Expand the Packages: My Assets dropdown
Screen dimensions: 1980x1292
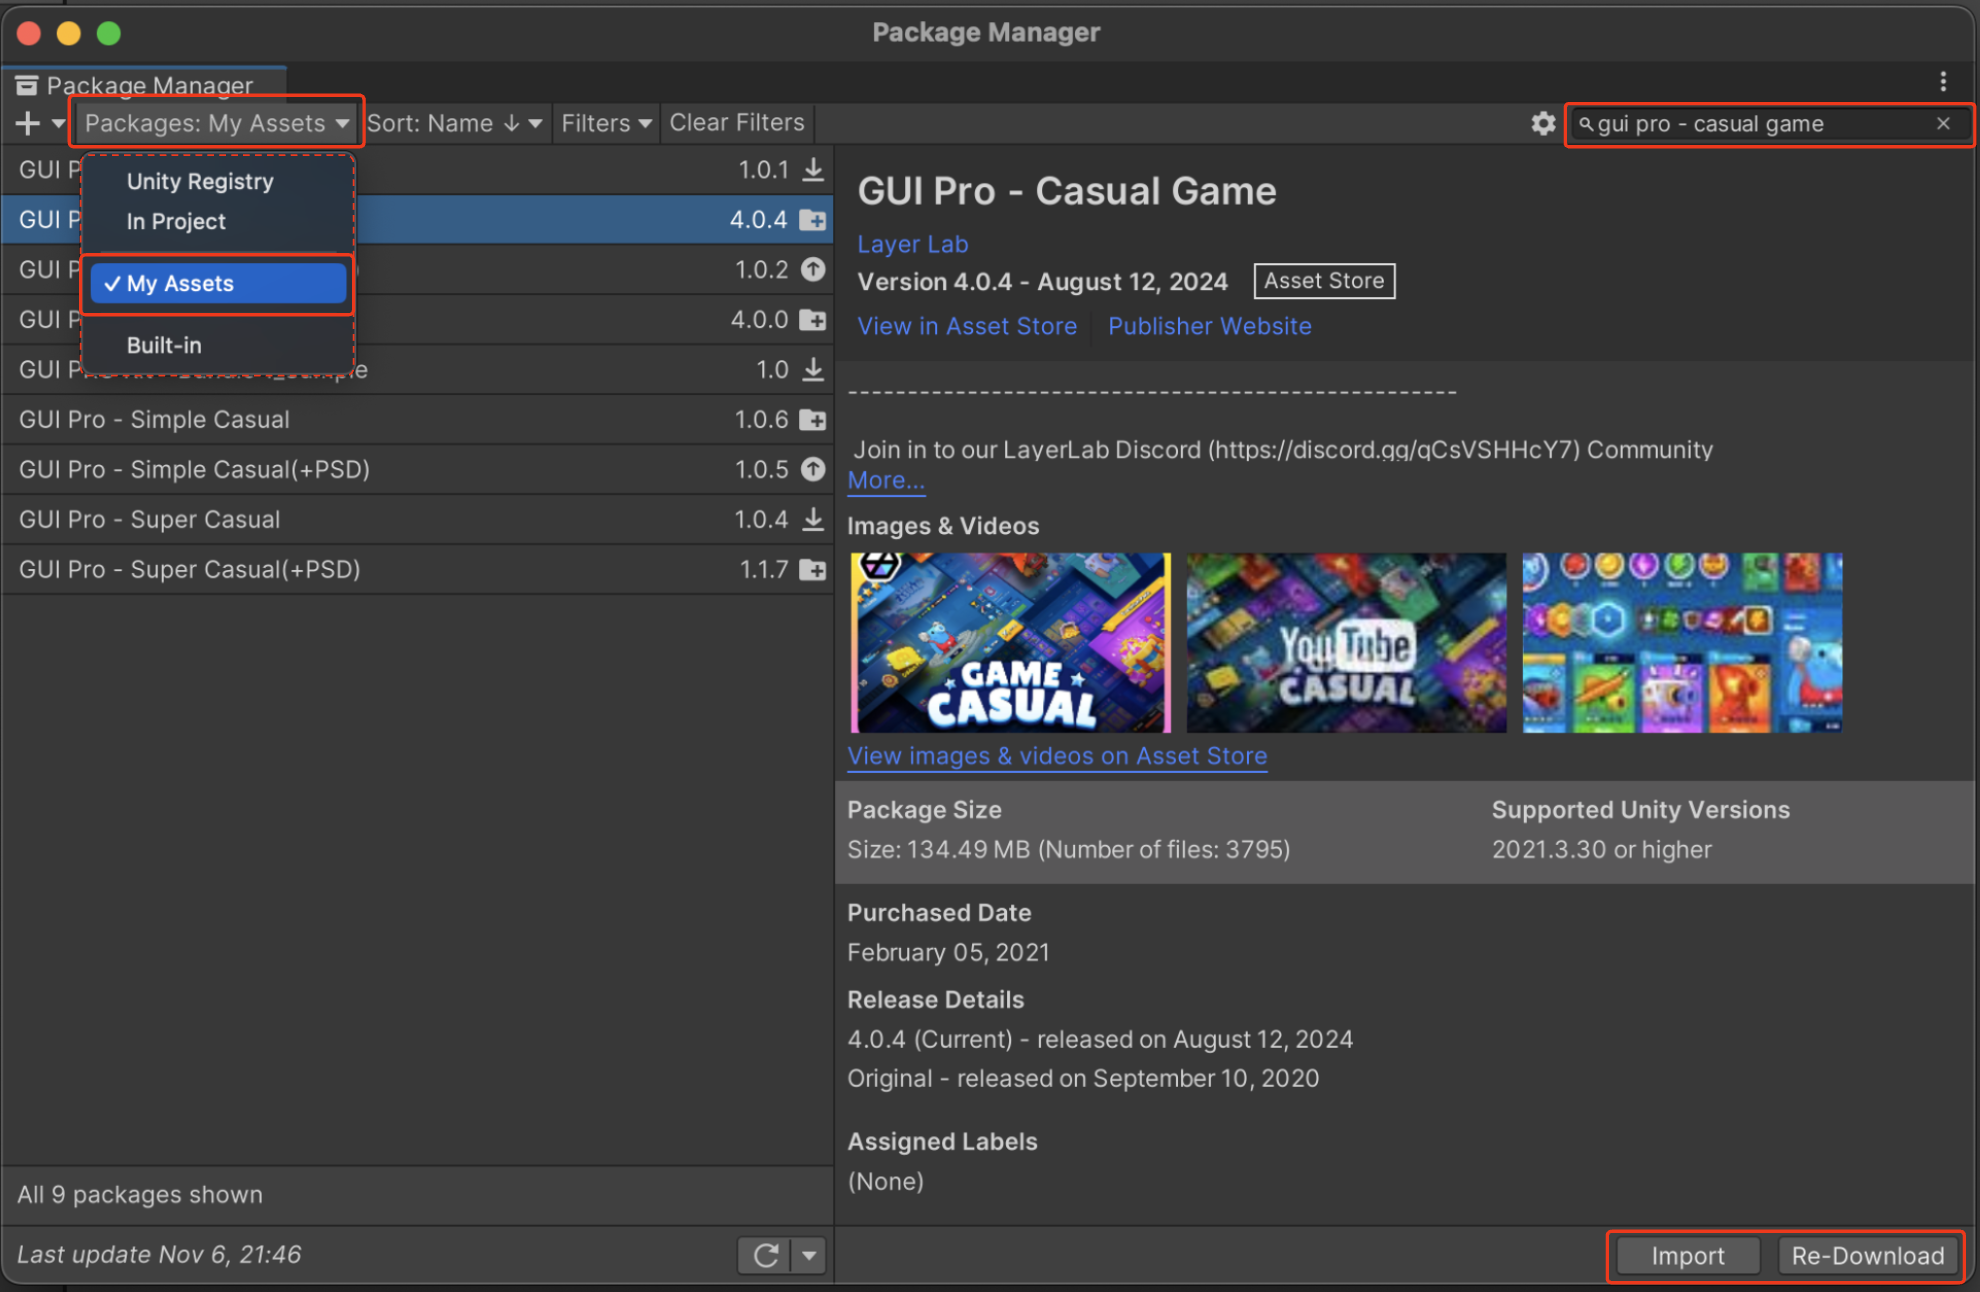(x=216, y=123)
